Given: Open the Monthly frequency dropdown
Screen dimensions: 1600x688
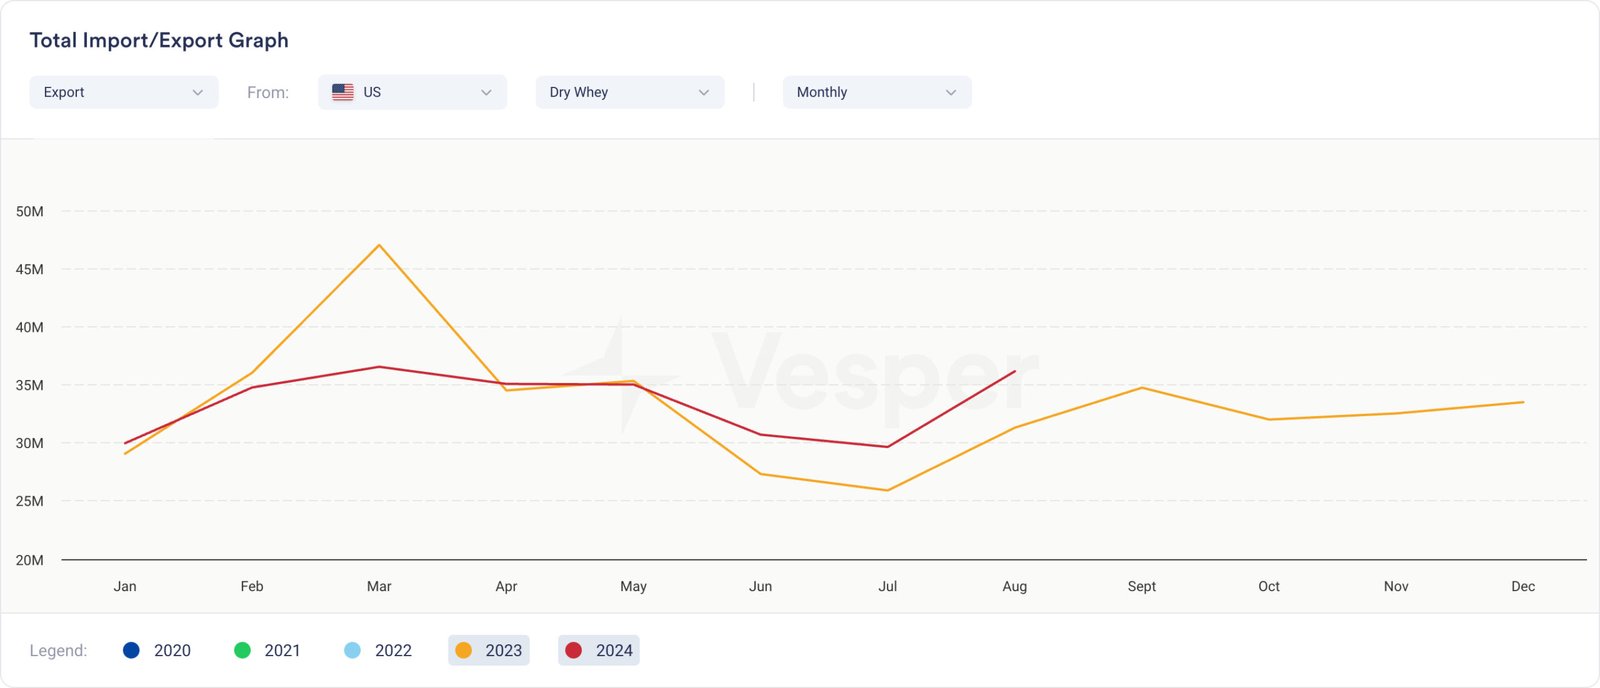Looking at the screenshot, I should tap(876, 92).
